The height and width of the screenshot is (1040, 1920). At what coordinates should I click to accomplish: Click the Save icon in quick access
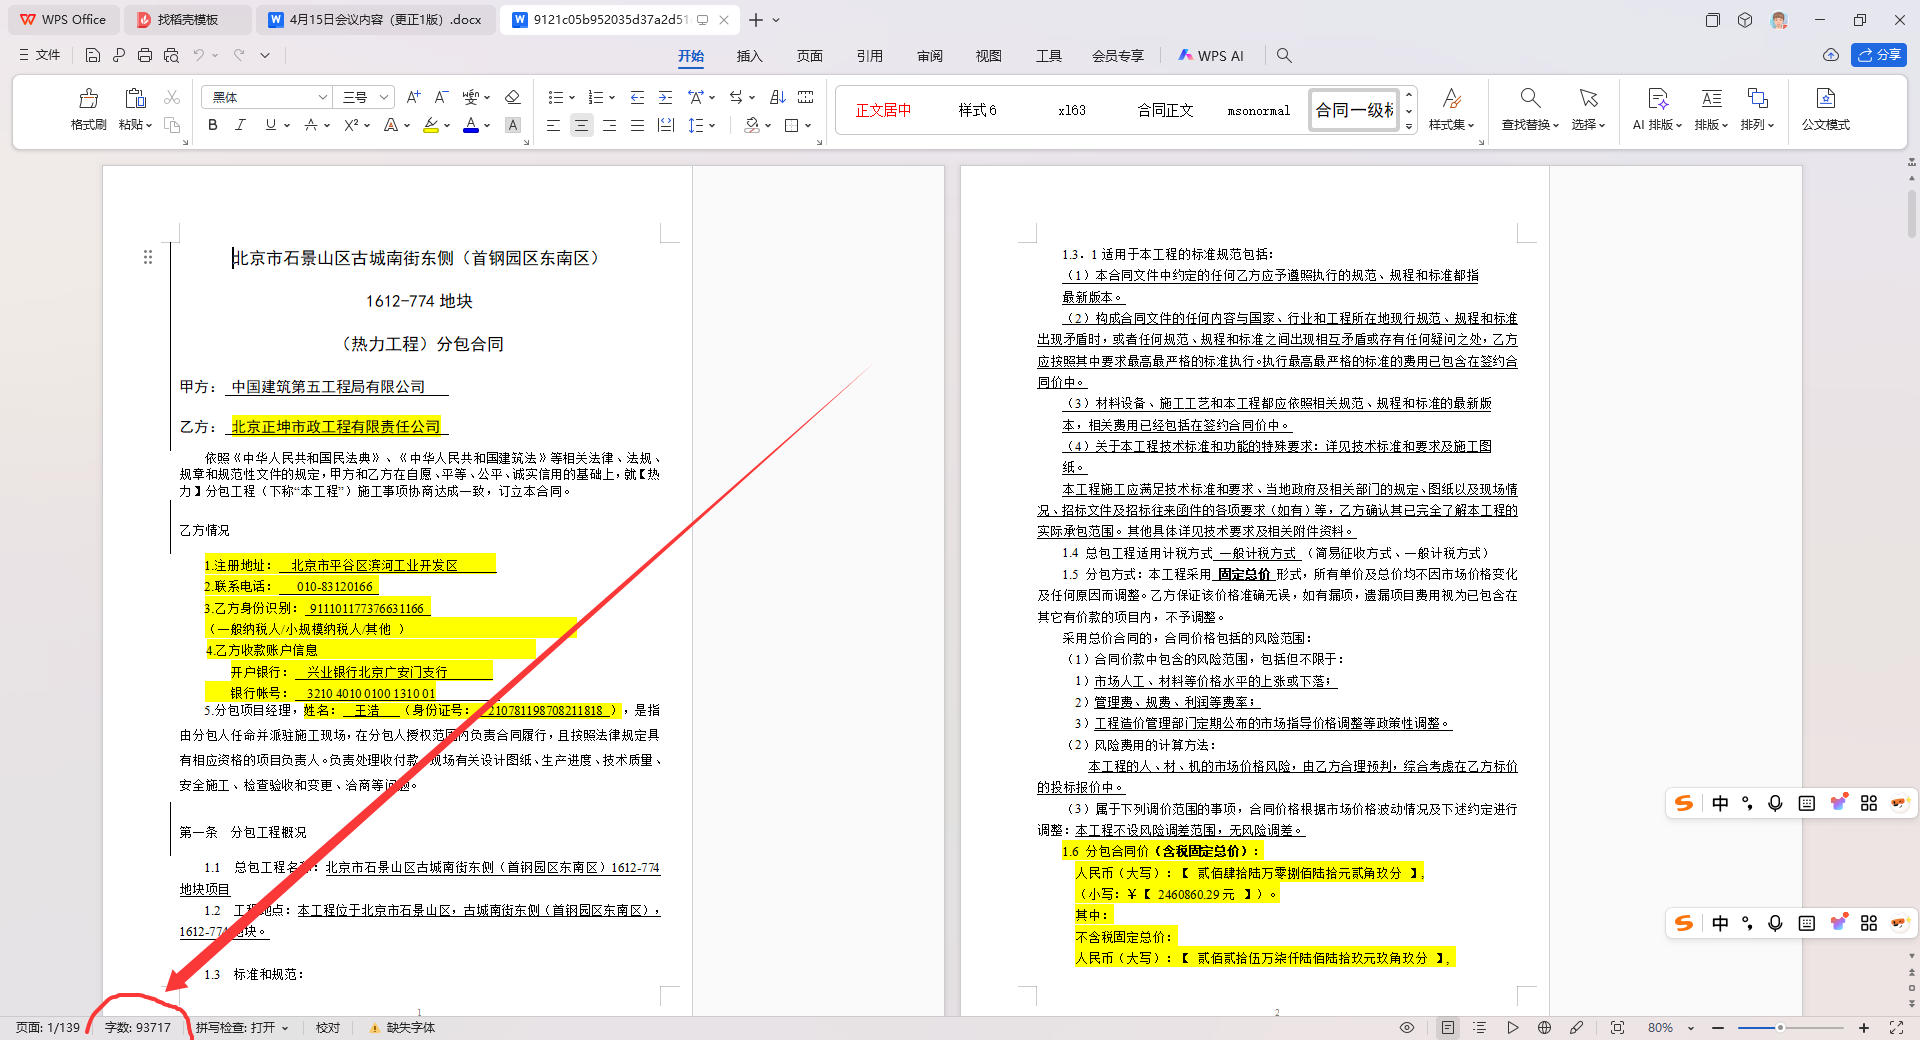point(93,56)
